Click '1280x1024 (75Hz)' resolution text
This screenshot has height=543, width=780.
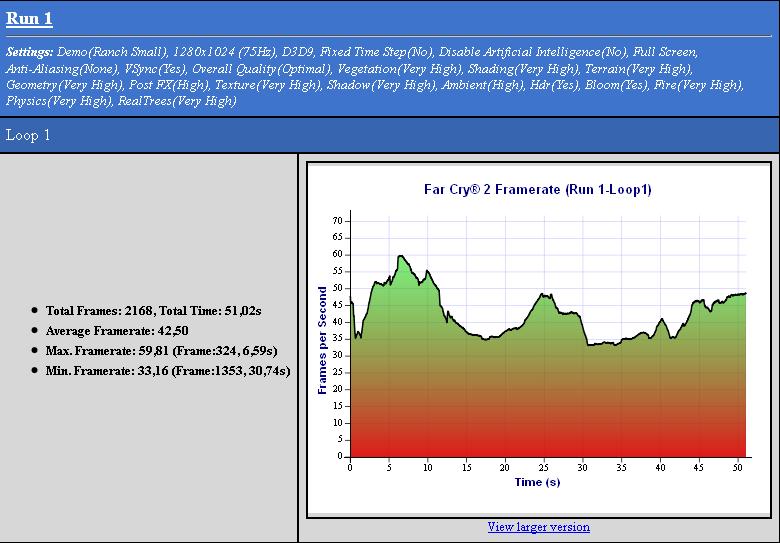pos(224,52)
